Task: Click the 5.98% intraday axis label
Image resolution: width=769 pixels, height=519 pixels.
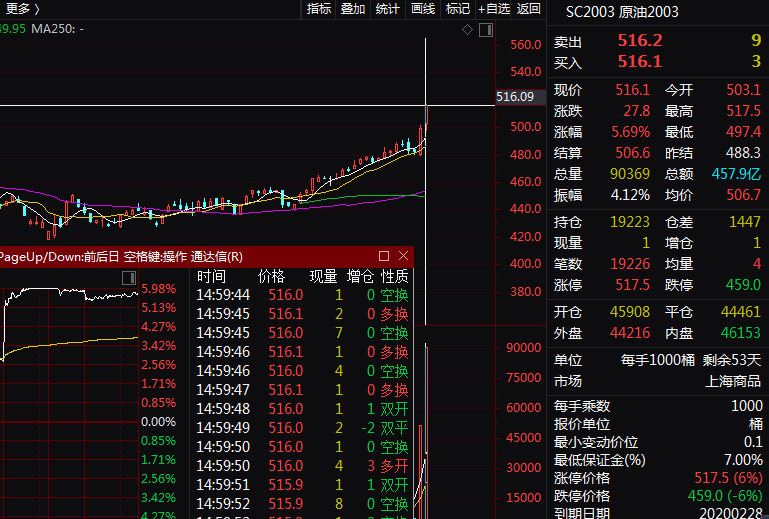Action: (158, 288)
